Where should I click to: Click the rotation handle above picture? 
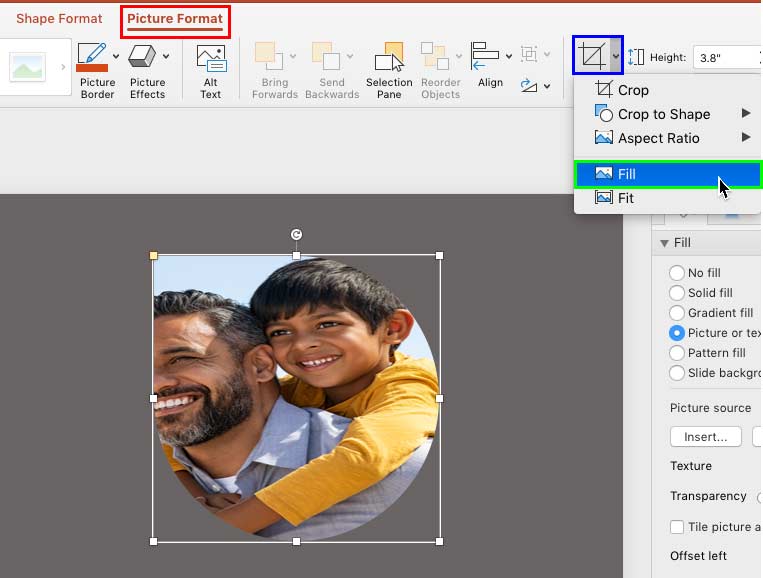[x=296, y=235]
